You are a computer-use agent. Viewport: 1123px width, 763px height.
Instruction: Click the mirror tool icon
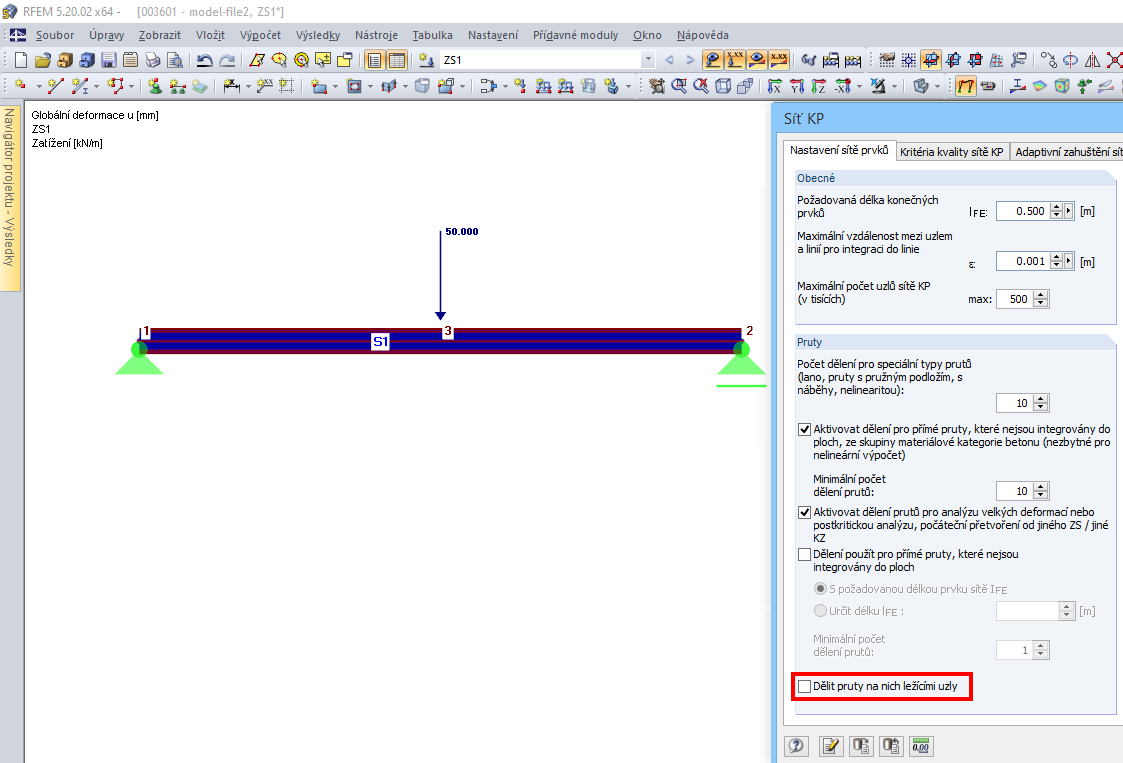point(1092,60)
